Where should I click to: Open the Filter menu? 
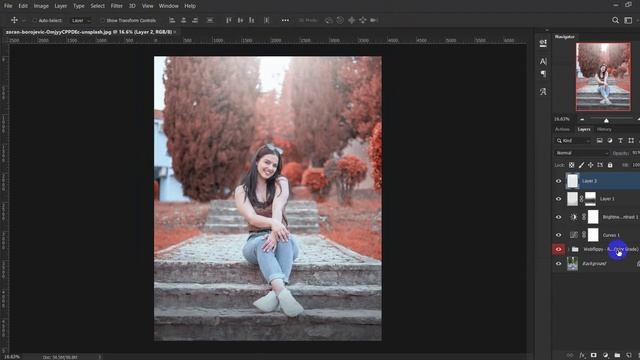pos(116,6)
